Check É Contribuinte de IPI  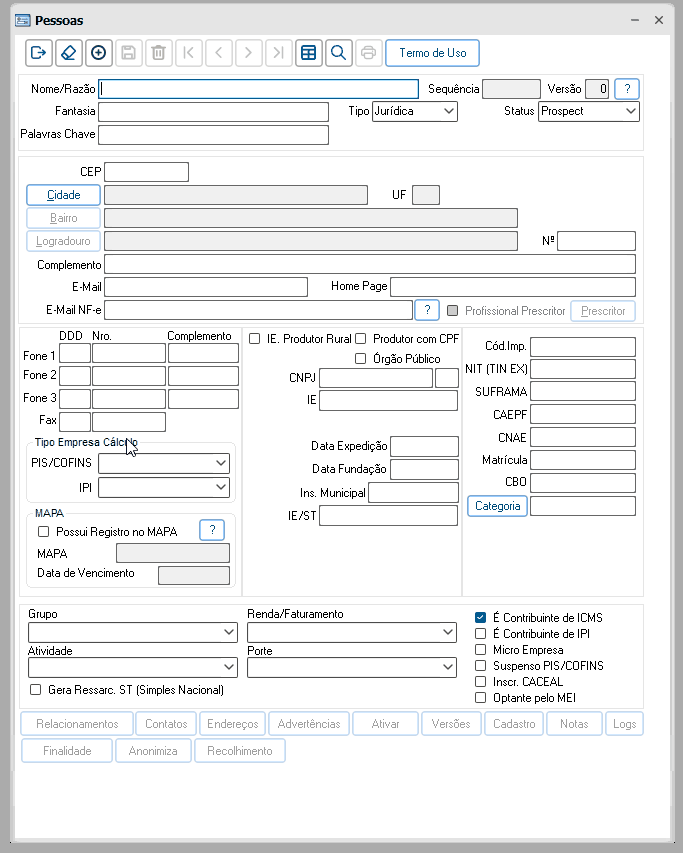coord(480,633)
